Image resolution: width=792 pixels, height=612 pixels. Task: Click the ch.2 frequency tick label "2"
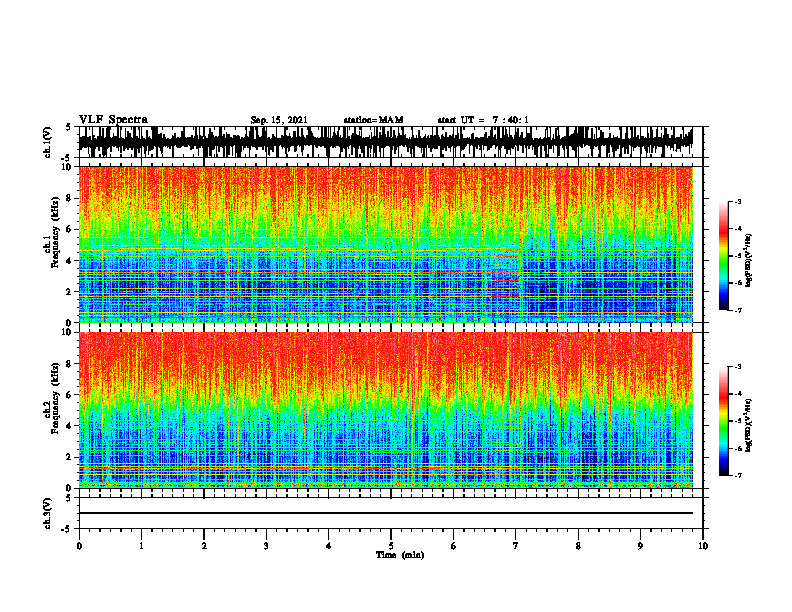[x=70, y=457]
